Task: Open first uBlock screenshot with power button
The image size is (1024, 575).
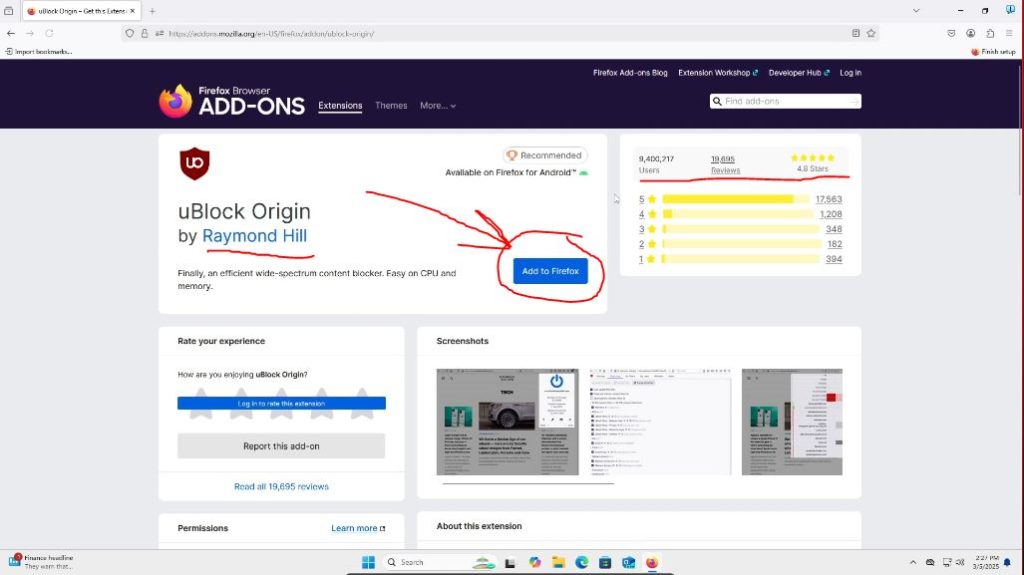Action: (507, 422)
